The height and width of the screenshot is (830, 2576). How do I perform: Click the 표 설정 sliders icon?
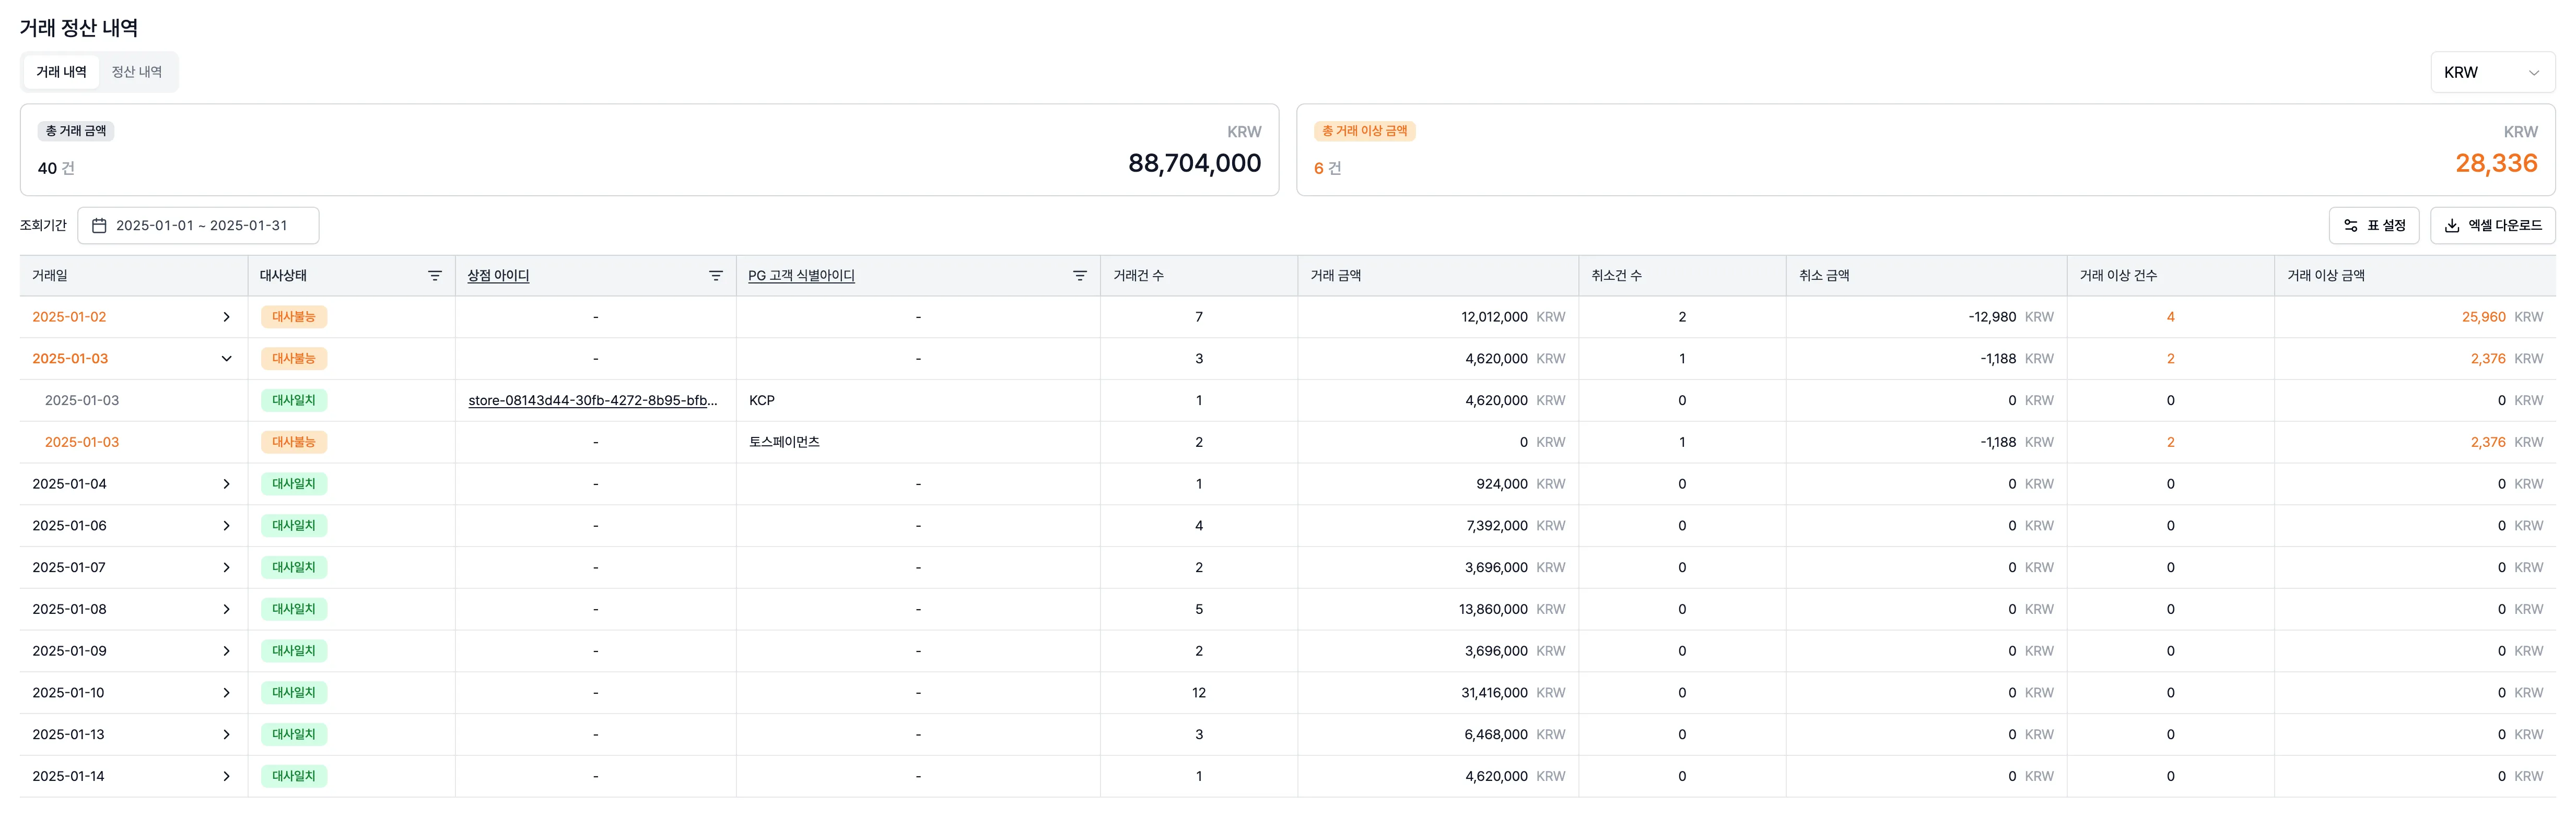click(x=2350, y=226)
